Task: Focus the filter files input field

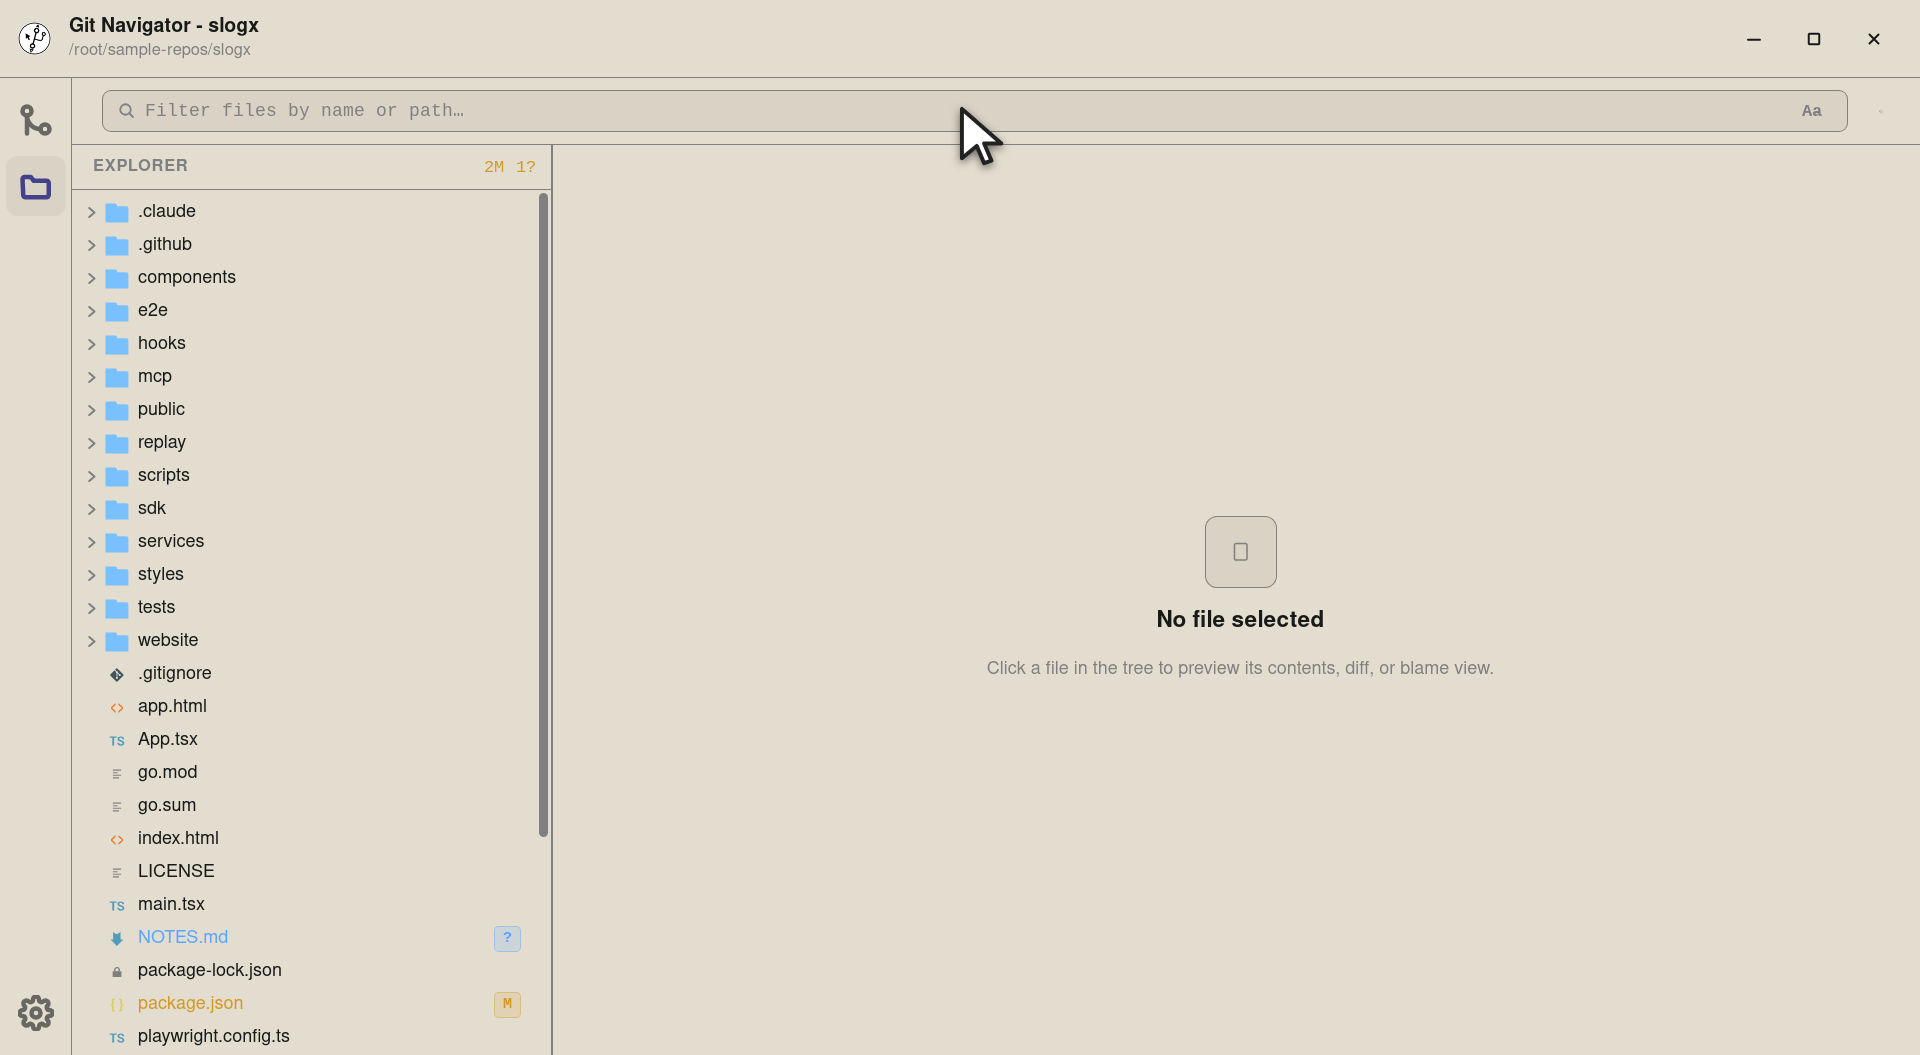Action: click(974, 111)
